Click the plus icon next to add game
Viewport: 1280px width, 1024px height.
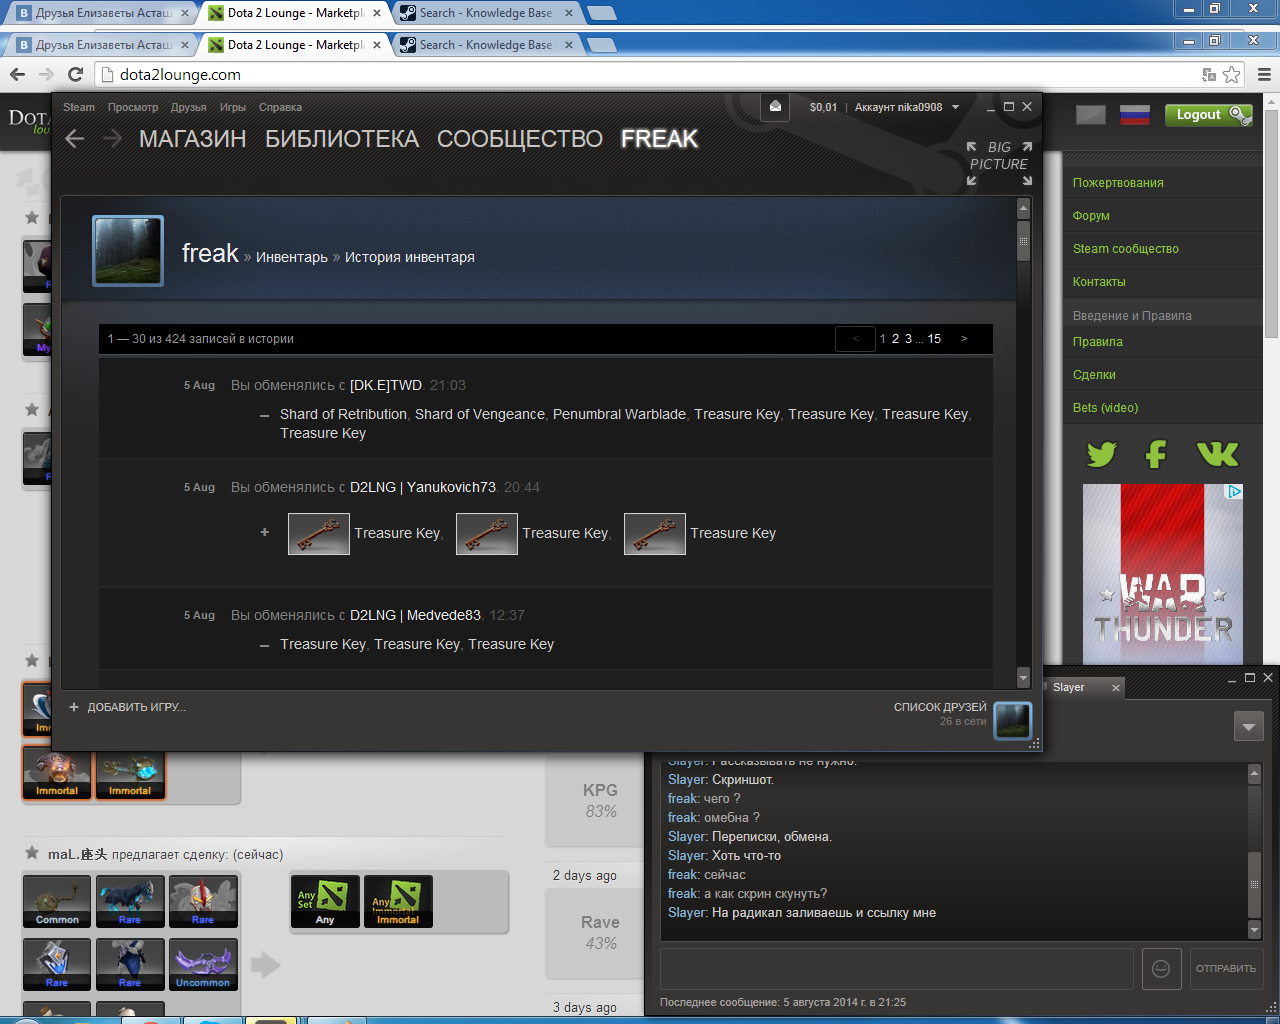point(74,707)
